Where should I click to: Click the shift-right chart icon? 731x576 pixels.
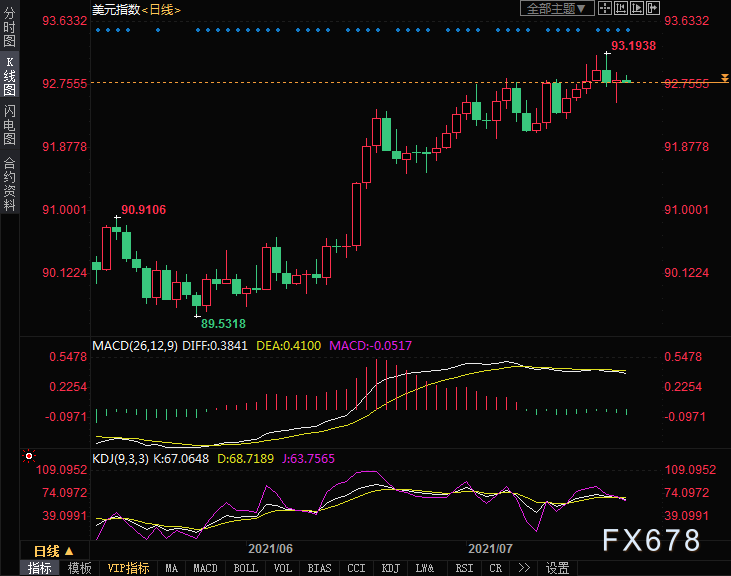point(653,8)
